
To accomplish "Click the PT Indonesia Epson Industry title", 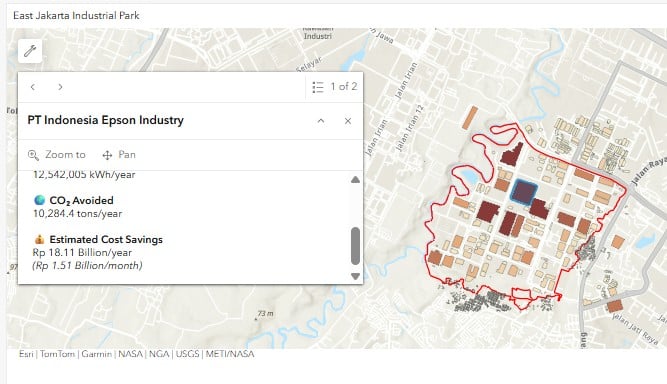I will pyautogui.click(x=105, y=120).
